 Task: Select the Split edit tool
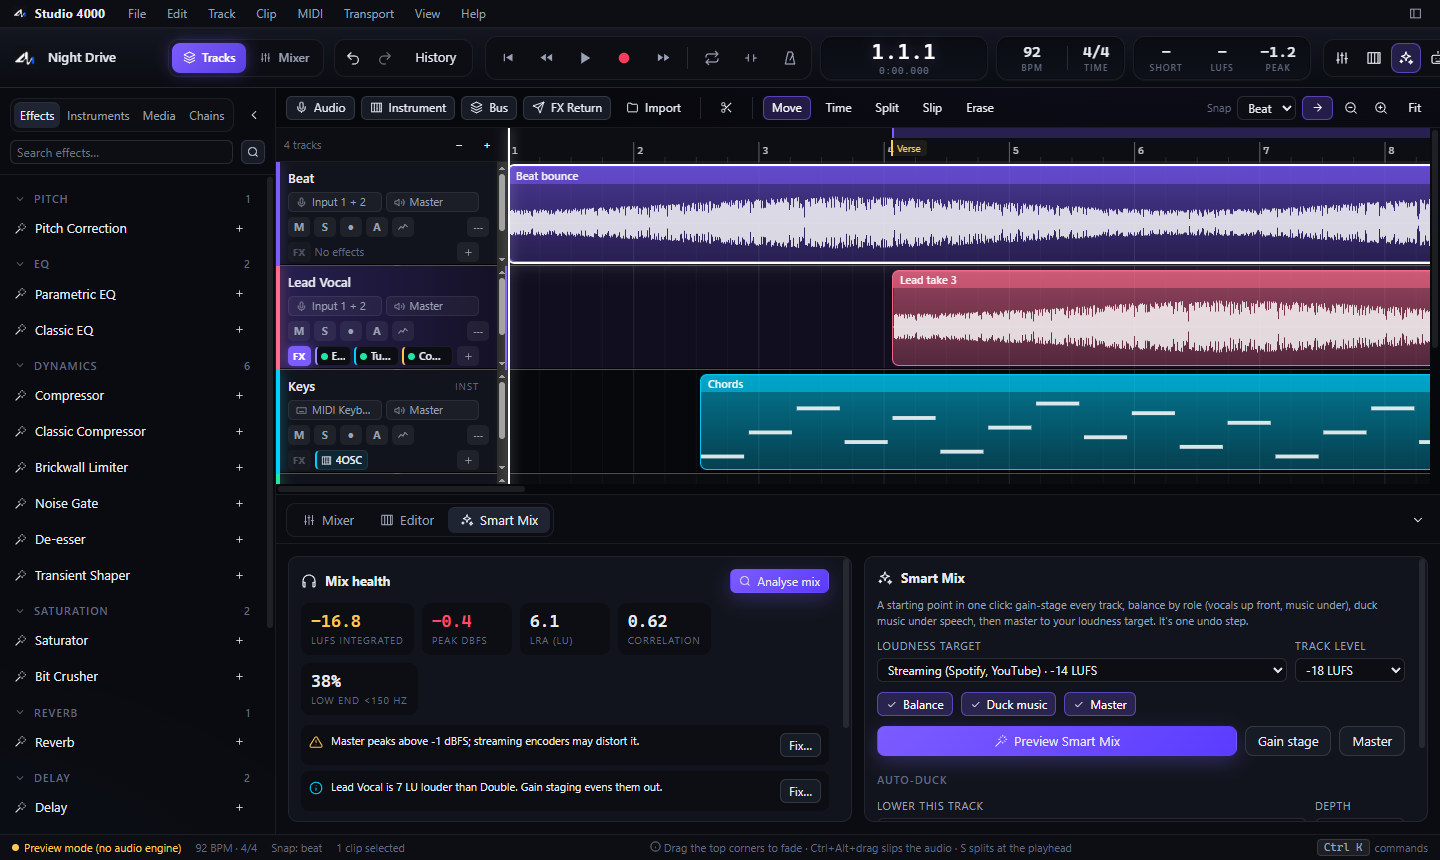[887, 108]
